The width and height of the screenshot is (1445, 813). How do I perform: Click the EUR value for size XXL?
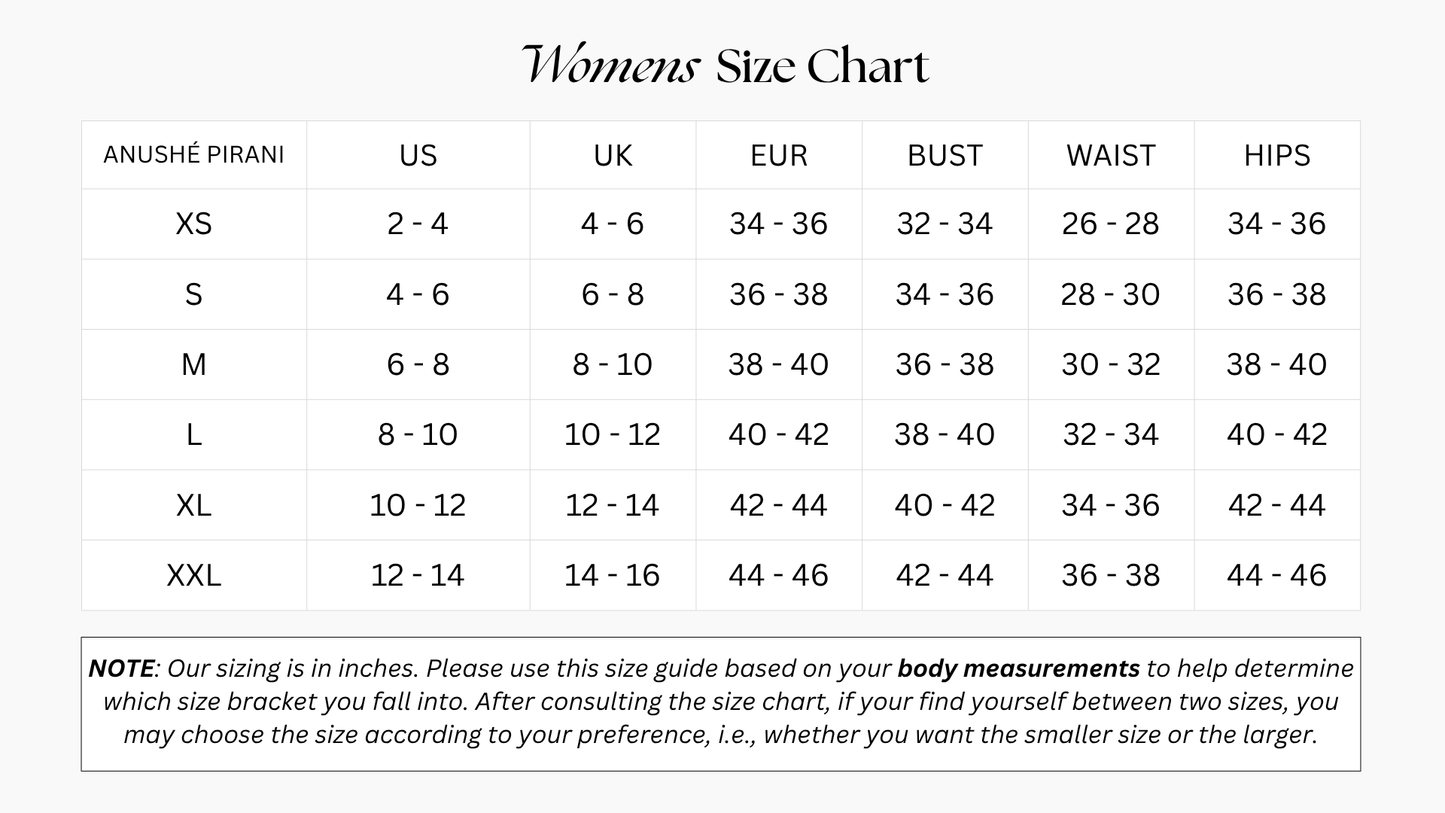click(779, 575)
